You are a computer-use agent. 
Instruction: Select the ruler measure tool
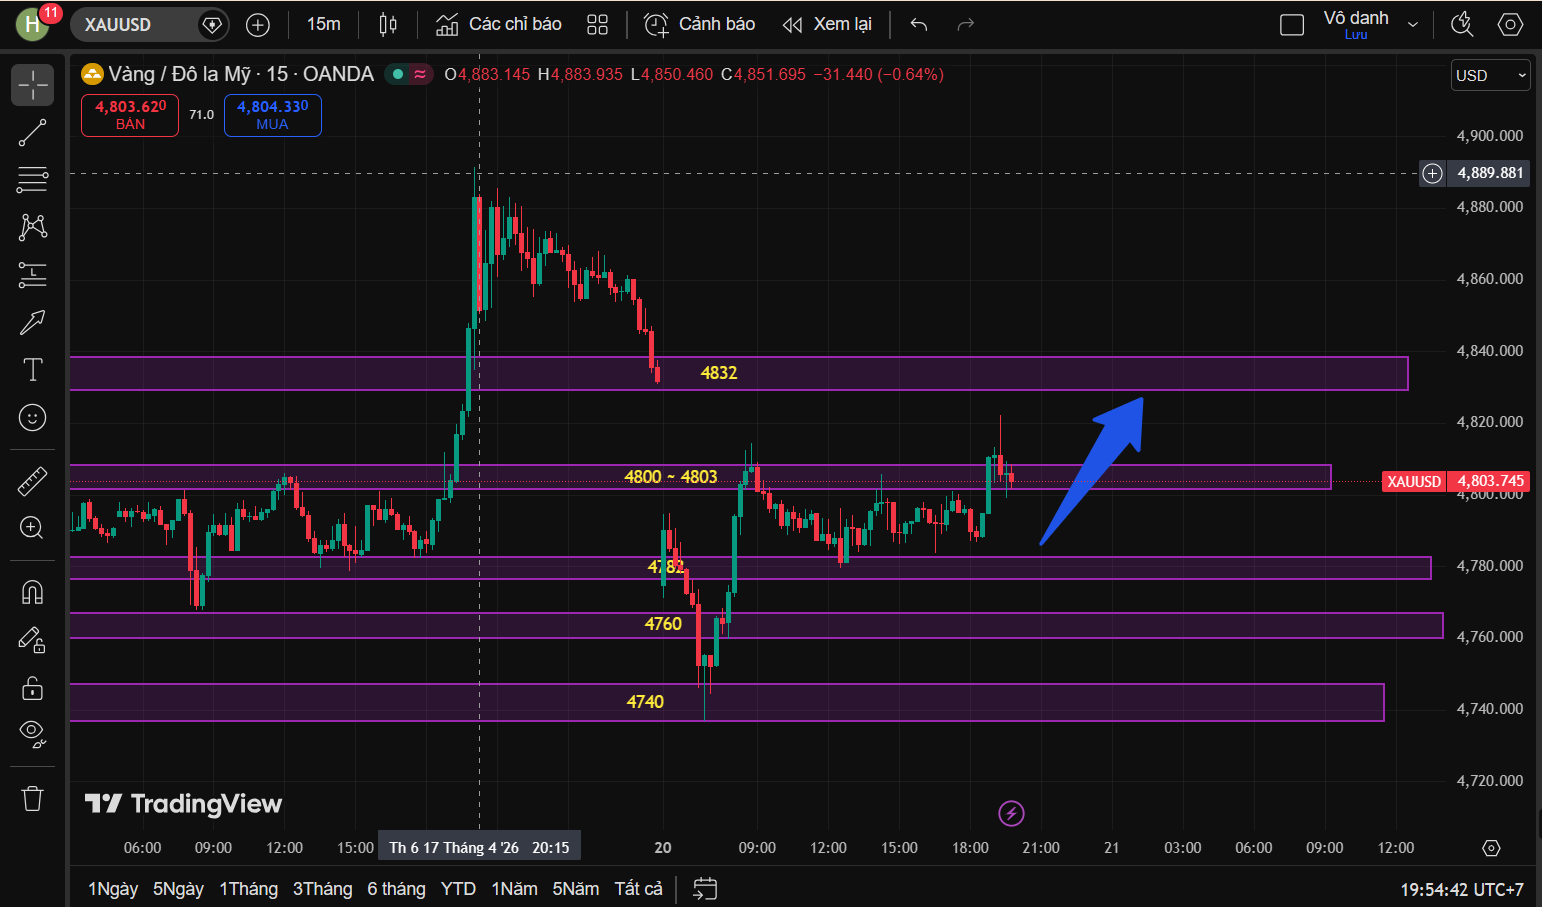click(32, 481)
